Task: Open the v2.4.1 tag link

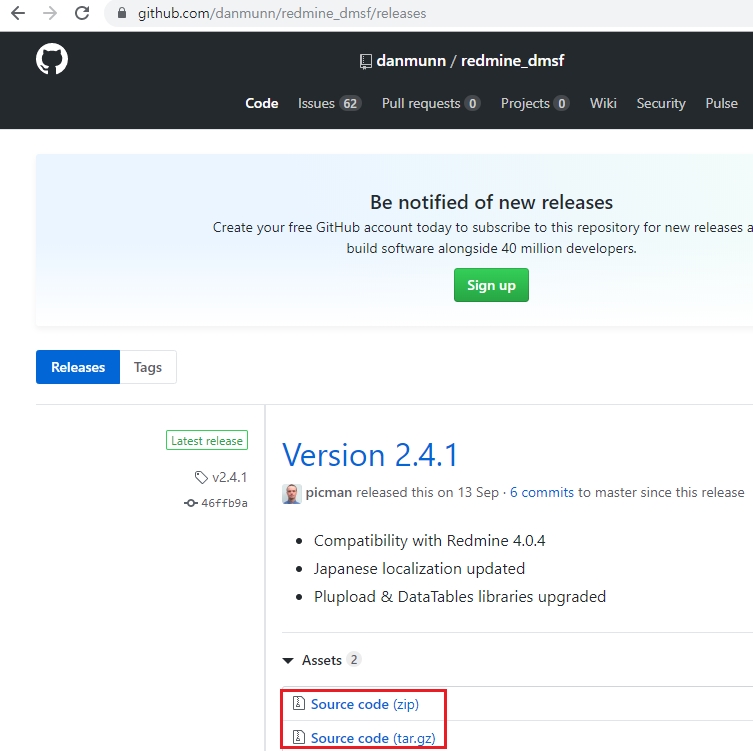Action: (x=230, y=477)
